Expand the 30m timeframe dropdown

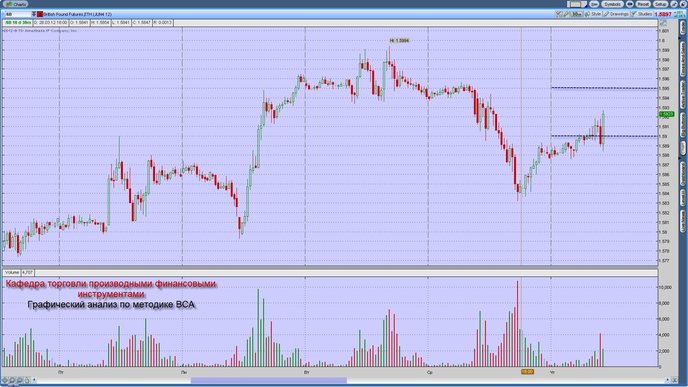point(577,14)
